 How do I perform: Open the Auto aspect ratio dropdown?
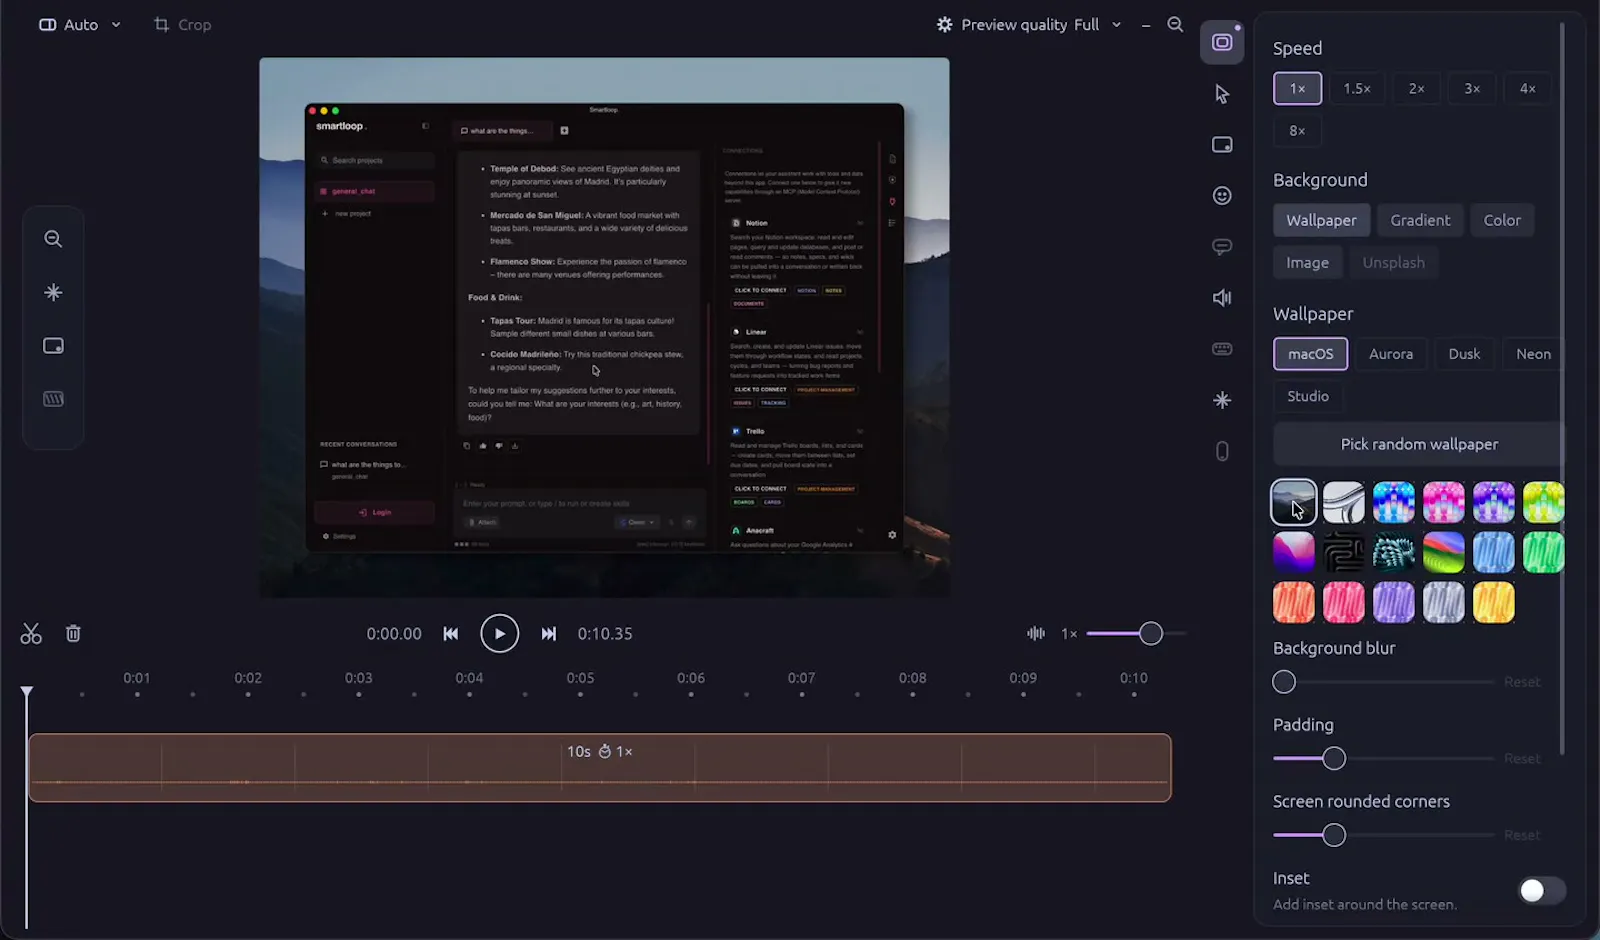pyautogui.click(x=80, y=25)
